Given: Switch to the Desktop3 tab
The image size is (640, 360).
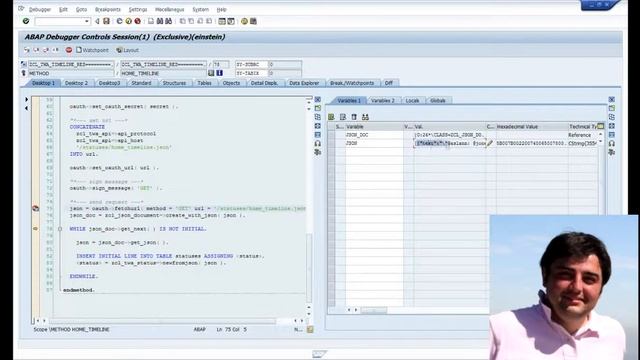Looking at the screenshot, I should click(109, 83).
